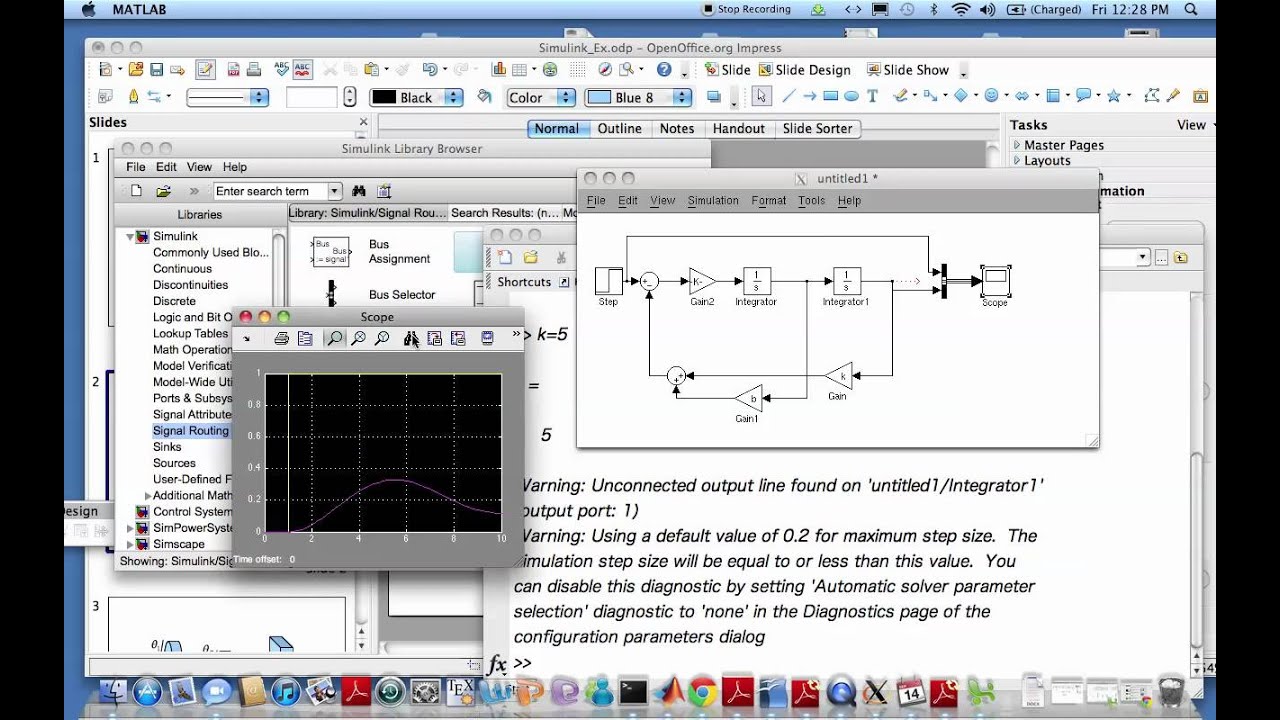Image resolution: width=1280 pixels, height=720 pixels.
Task: Step line width spinner control
Action: tap(349, 97)
